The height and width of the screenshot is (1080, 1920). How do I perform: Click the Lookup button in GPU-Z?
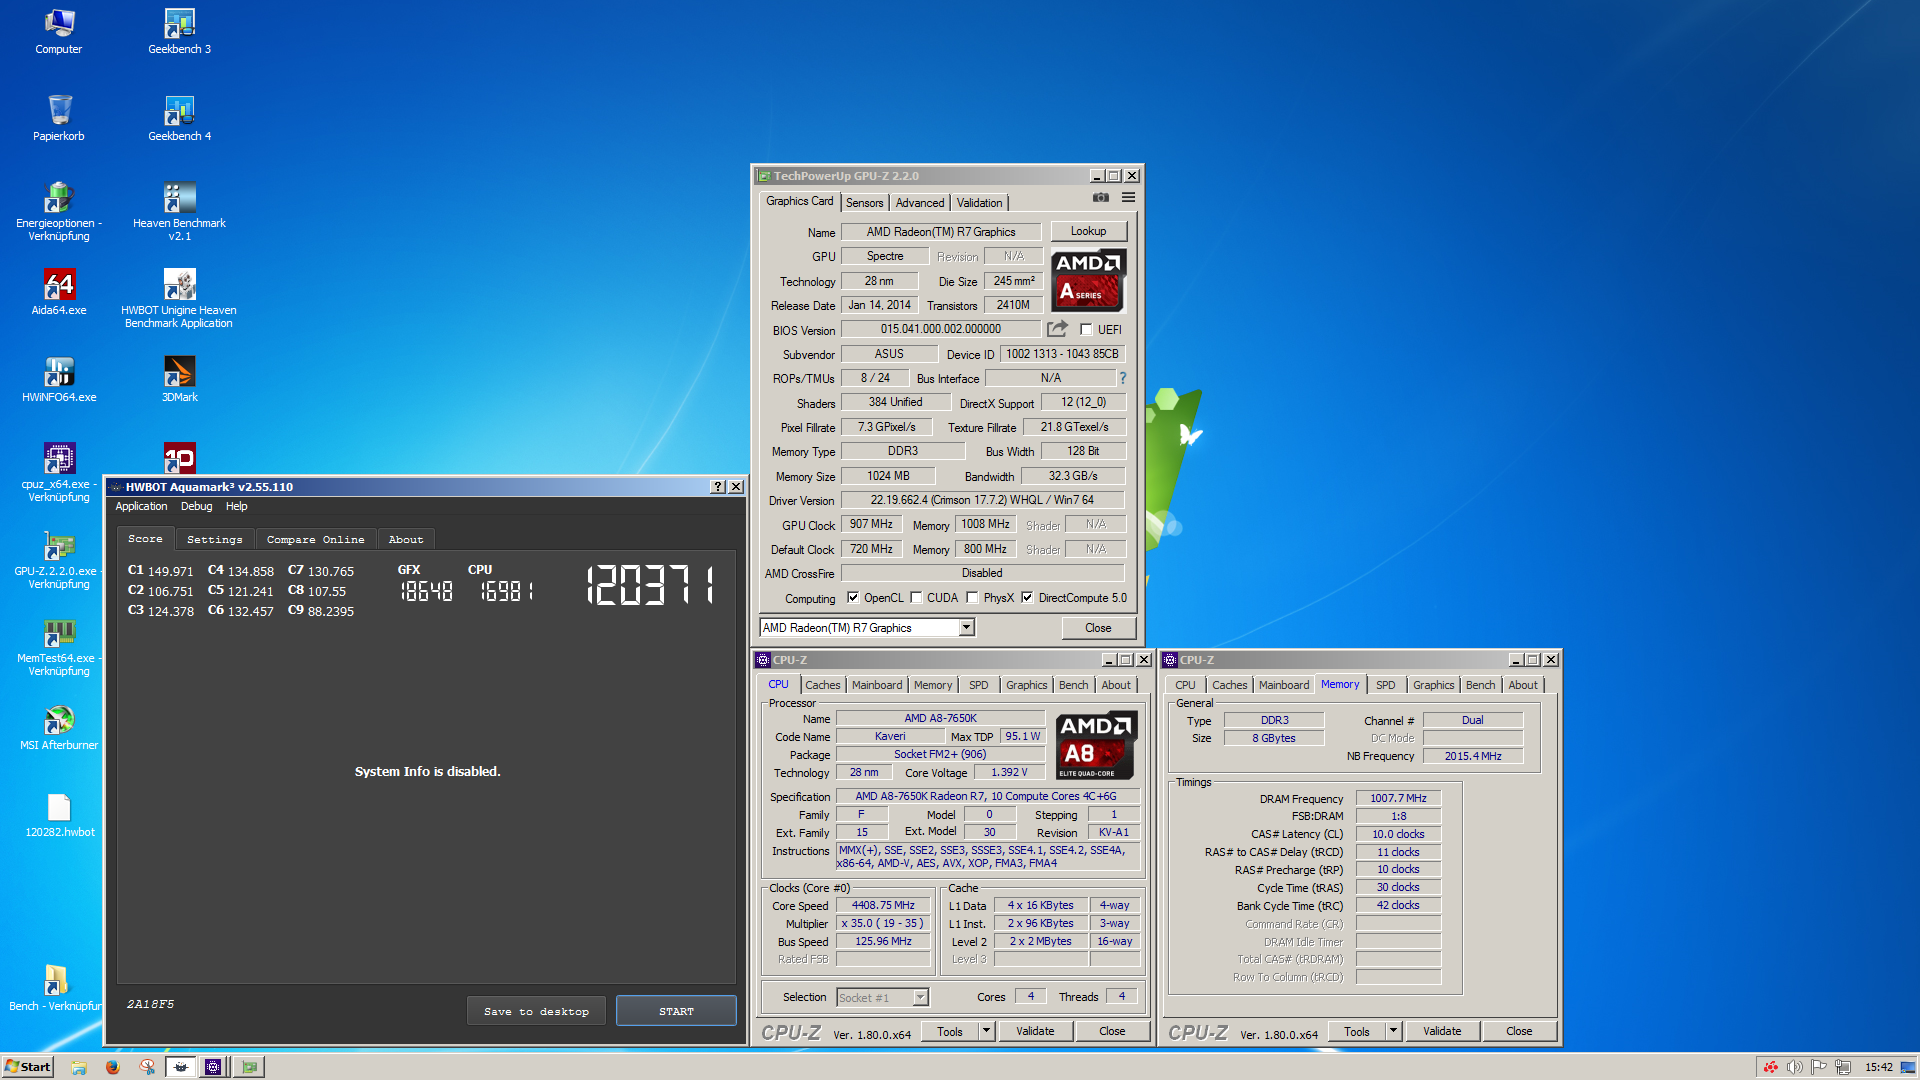point(1088,231)
